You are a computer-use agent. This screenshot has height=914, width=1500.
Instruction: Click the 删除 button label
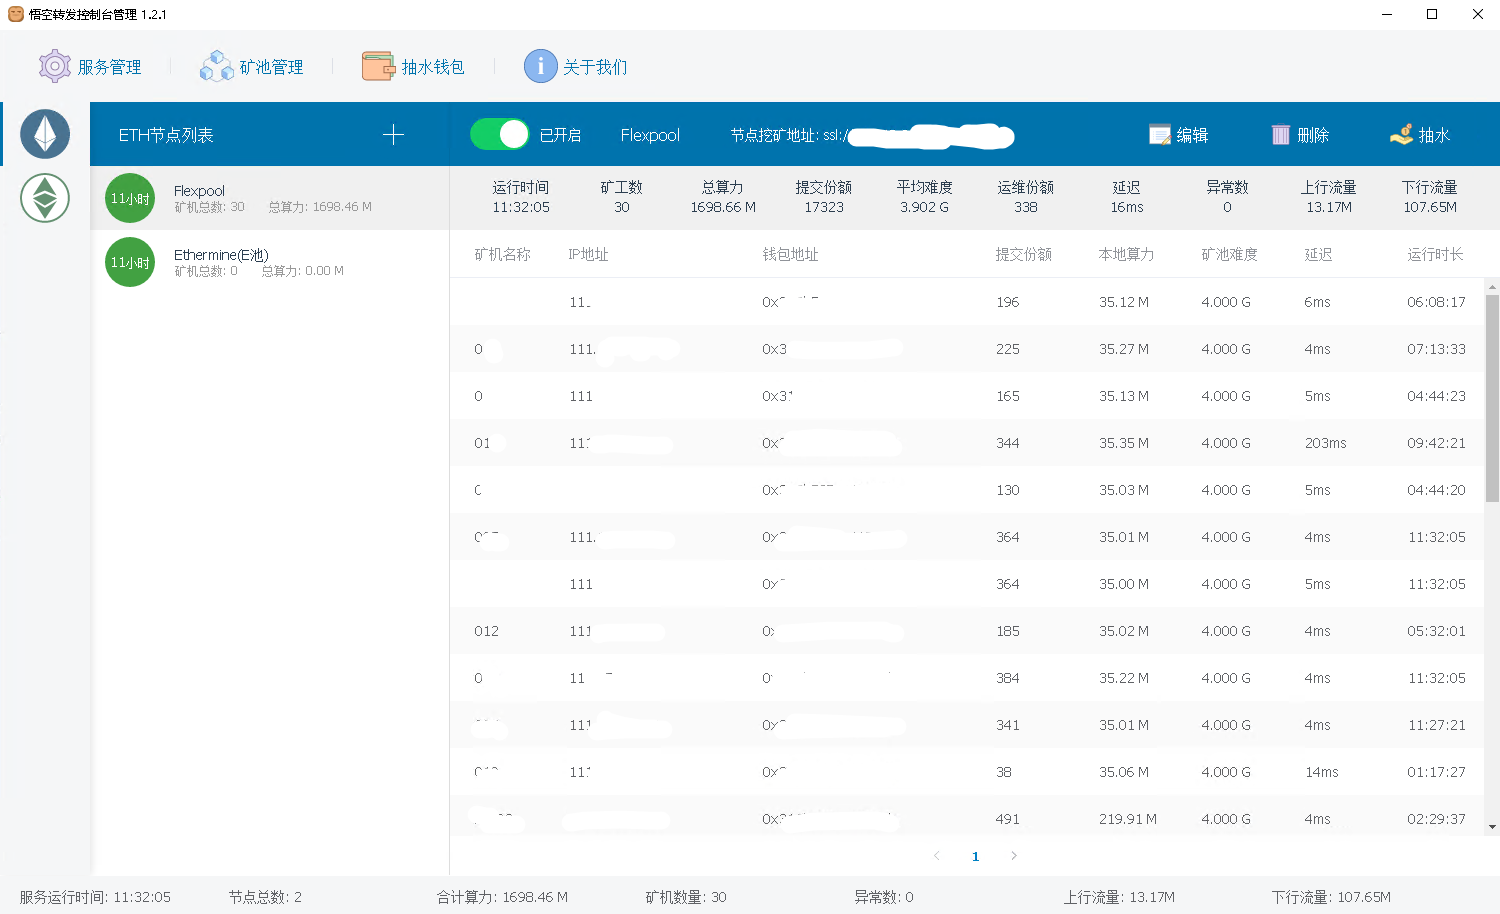pyautogui.click(x=1313, y=135)
